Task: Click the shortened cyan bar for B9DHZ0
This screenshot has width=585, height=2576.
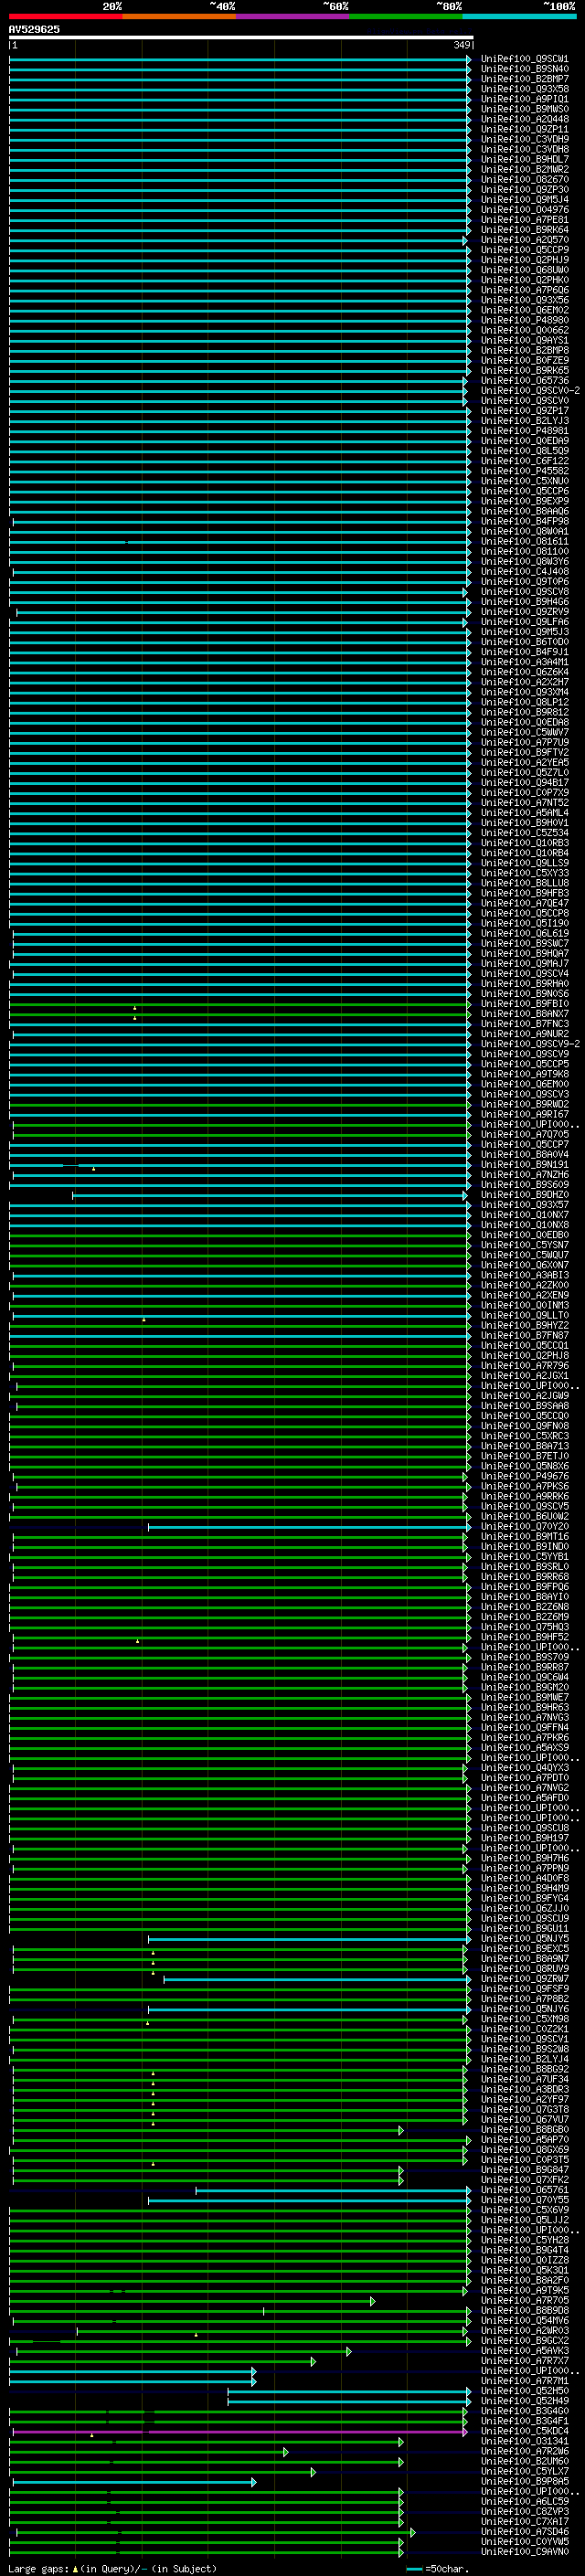Action: point(270,1195)
